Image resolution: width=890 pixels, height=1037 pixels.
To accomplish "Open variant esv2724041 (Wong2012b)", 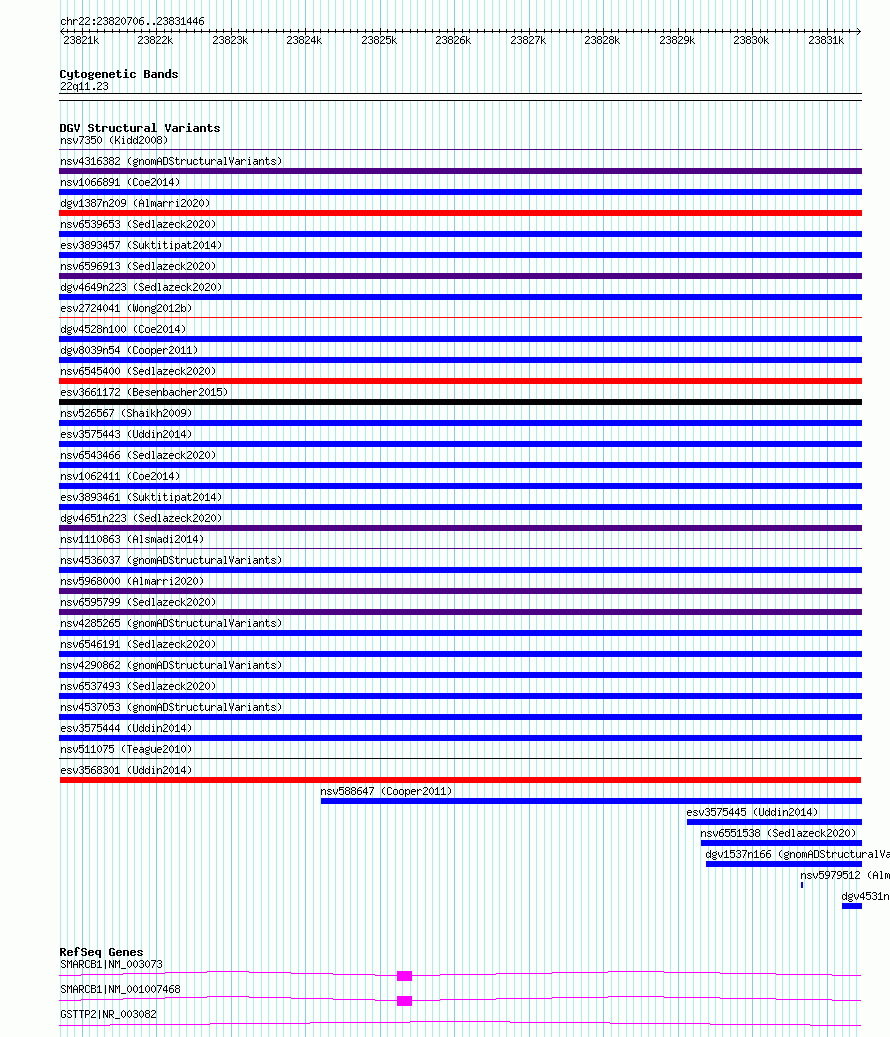I will tap(126, 309).
